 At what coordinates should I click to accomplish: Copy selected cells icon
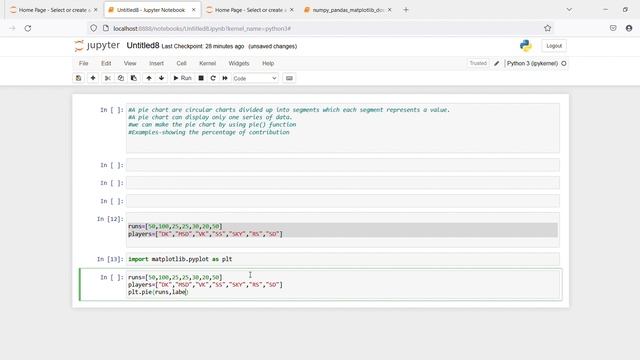(x=121, y=78)
